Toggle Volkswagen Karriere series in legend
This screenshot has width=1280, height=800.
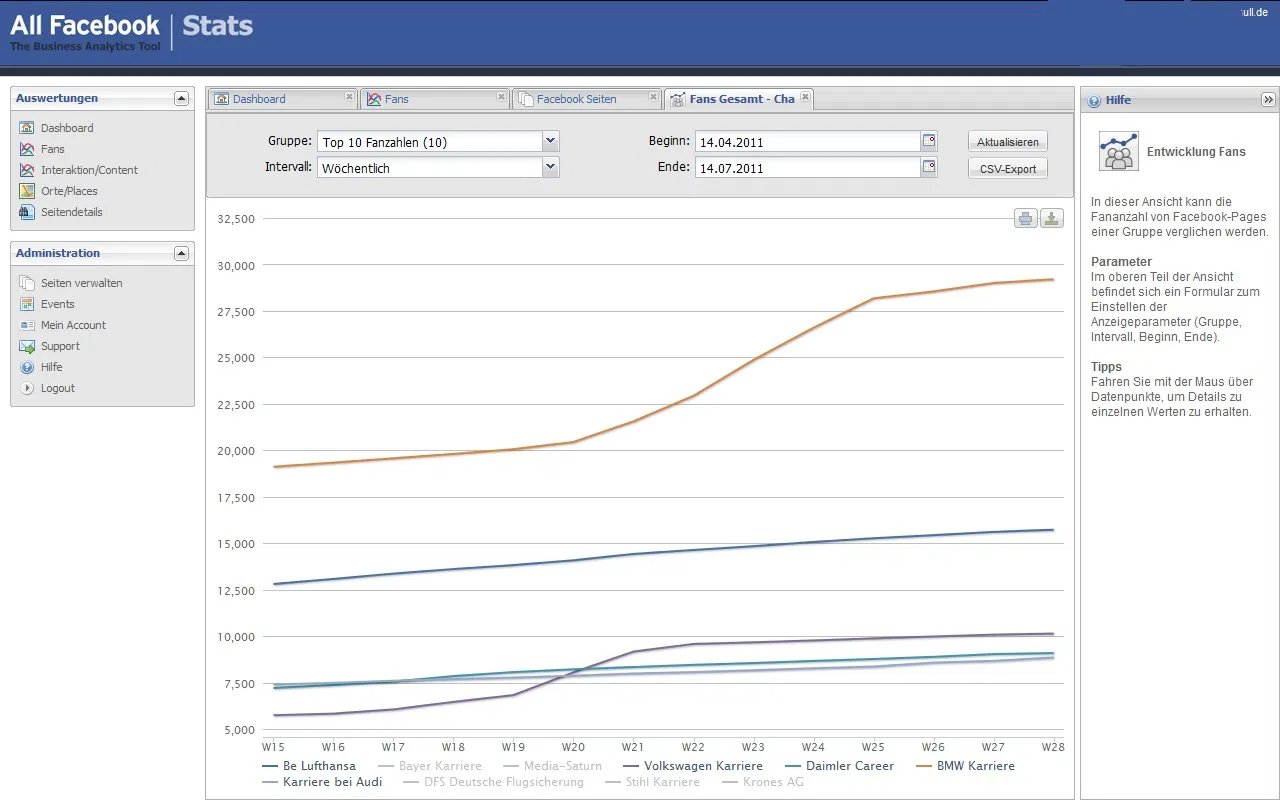pyautogui.click(x=693, y=766)
